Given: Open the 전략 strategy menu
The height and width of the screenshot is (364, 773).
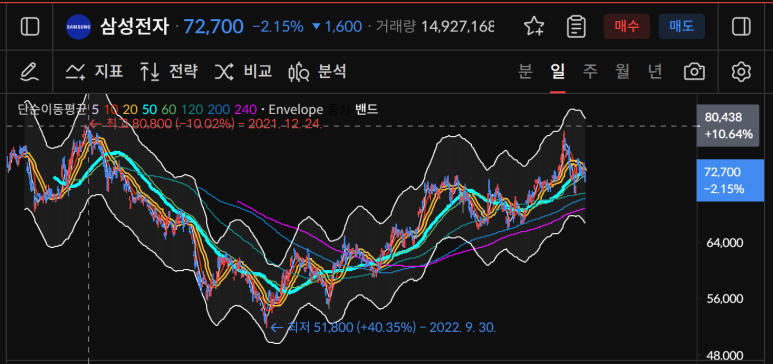Looking at the screenshot, I should 169,72.
